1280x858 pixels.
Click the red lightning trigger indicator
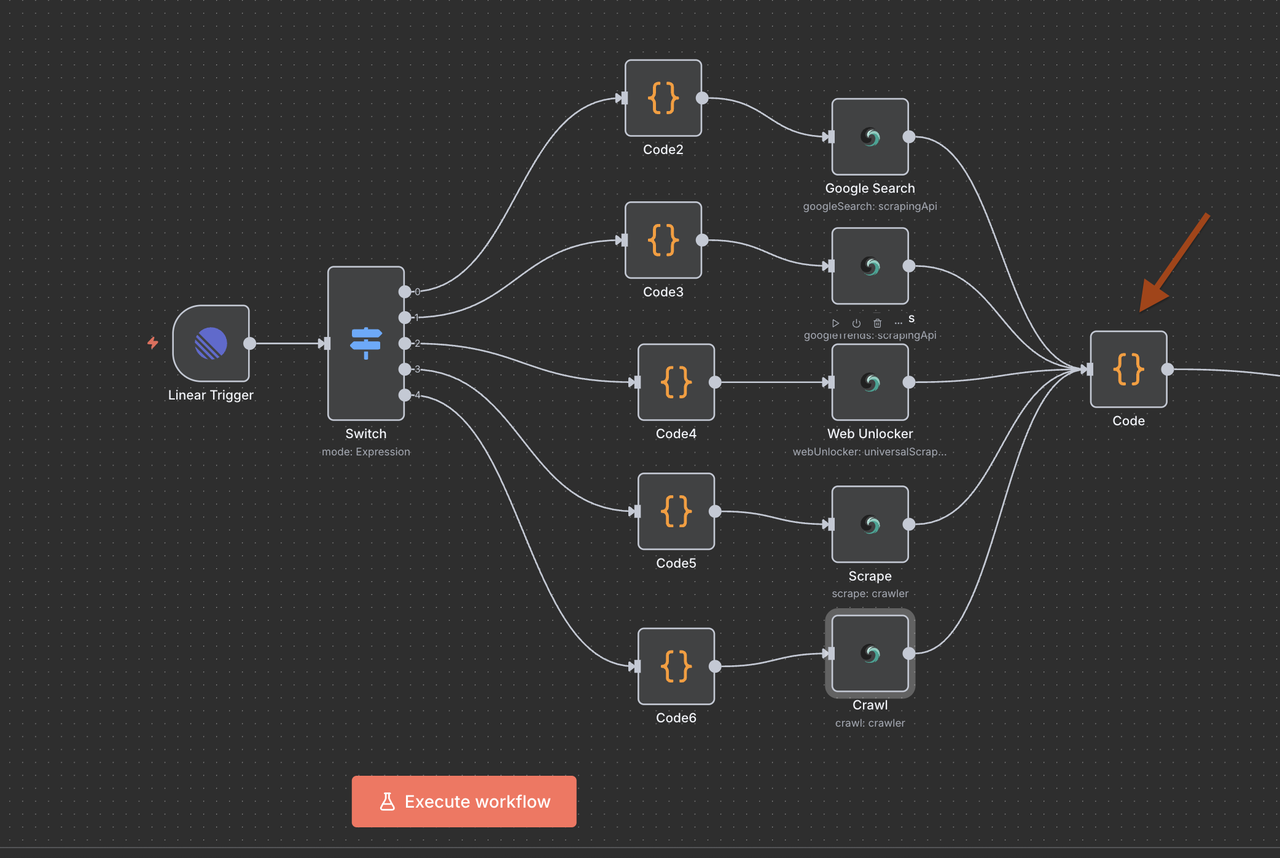coord(153,343)
